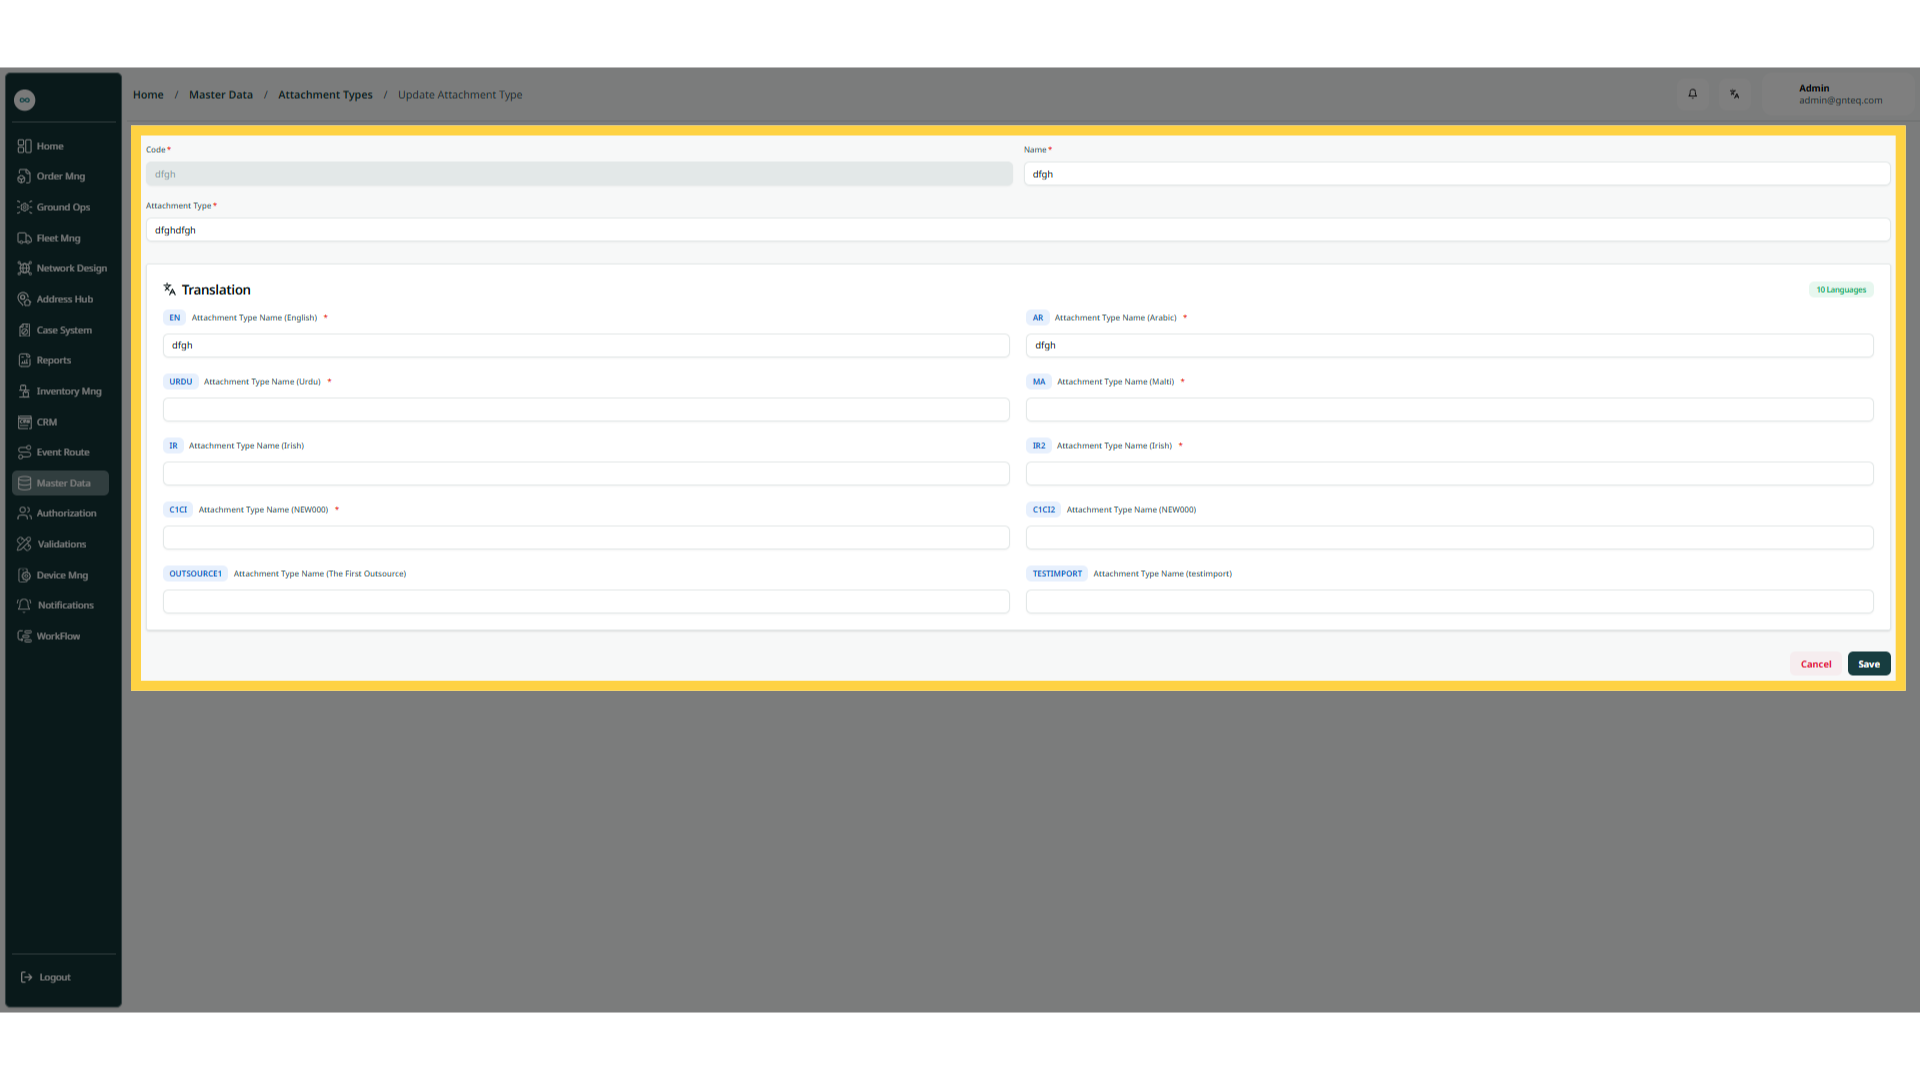Click the 10 Languages badge

[x=1841, y=290]
